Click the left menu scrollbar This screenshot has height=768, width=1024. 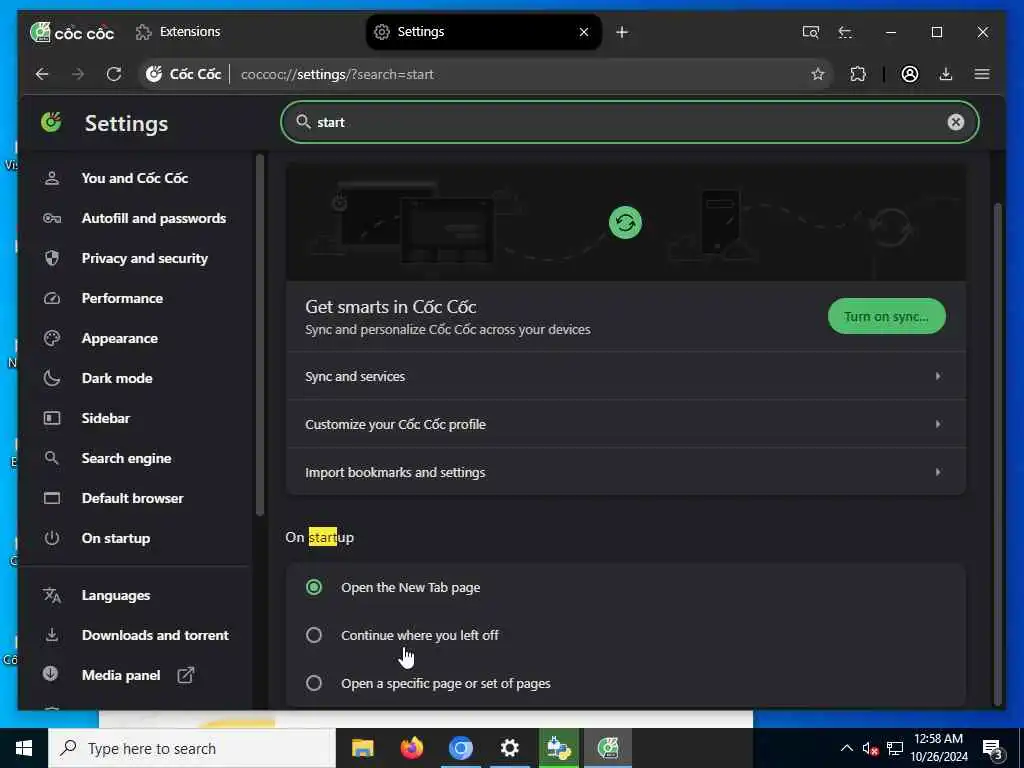click(x=260, y=334)
